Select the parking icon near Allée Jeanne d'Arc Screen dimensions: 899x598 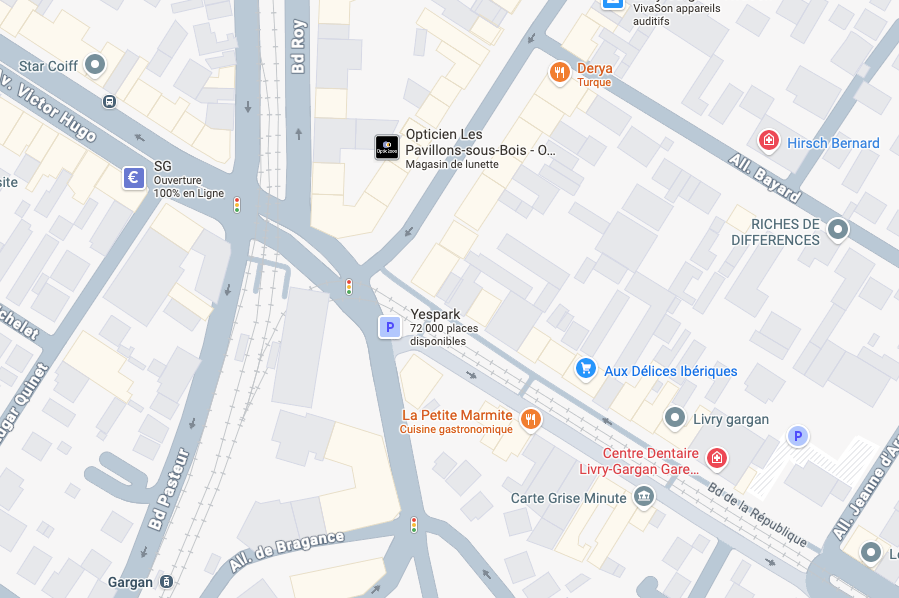point(798,436)
